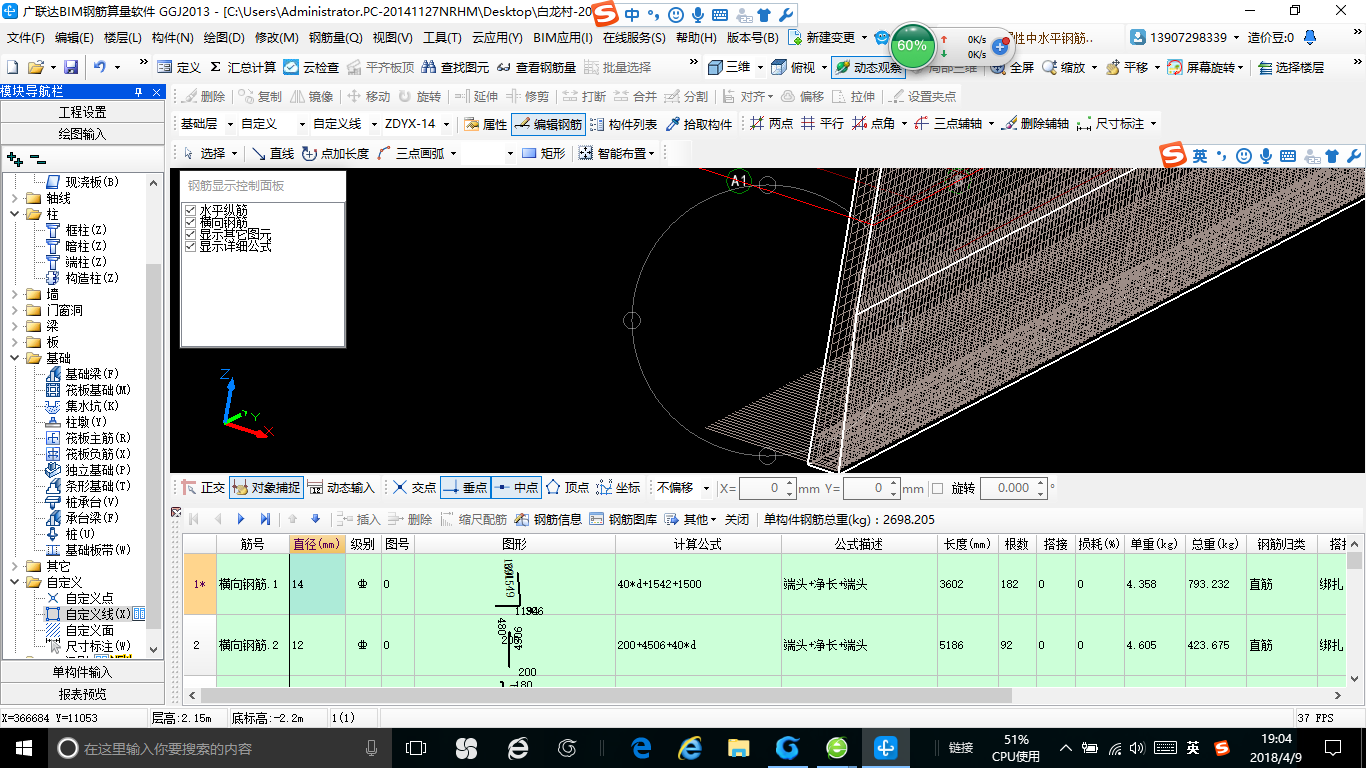Toggle 中点 midpoint snap
Image resolution: width=1366 pixels, height=768 pixels.
click(515, 488)
